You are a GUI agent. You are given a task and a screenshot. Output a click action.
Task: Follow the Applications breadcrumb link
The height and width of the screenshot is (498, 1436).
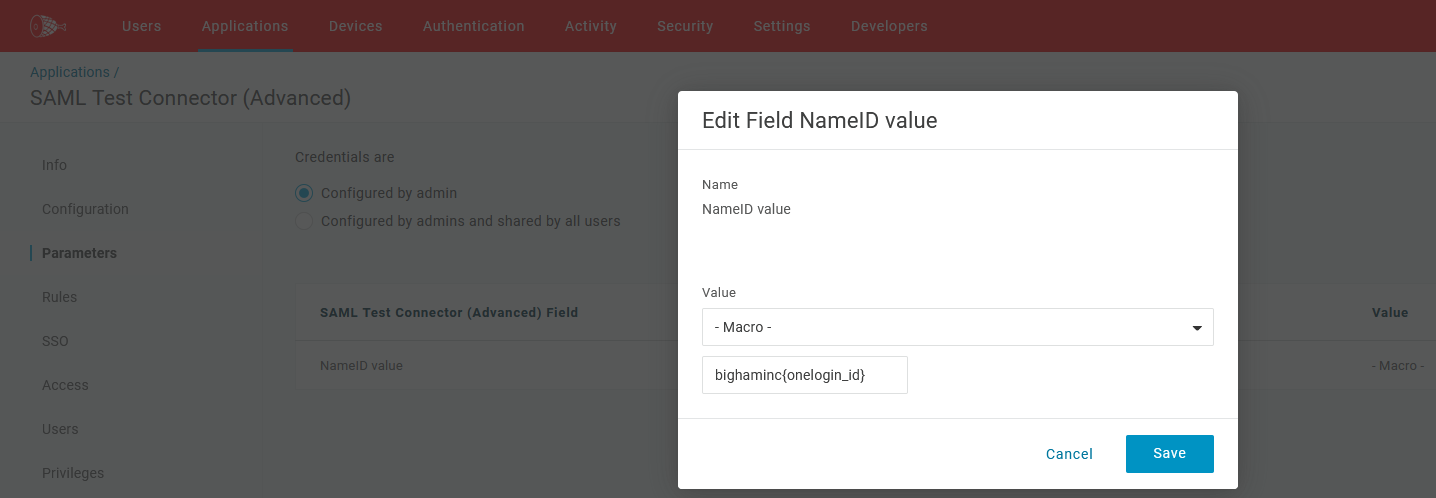point(70,72)
